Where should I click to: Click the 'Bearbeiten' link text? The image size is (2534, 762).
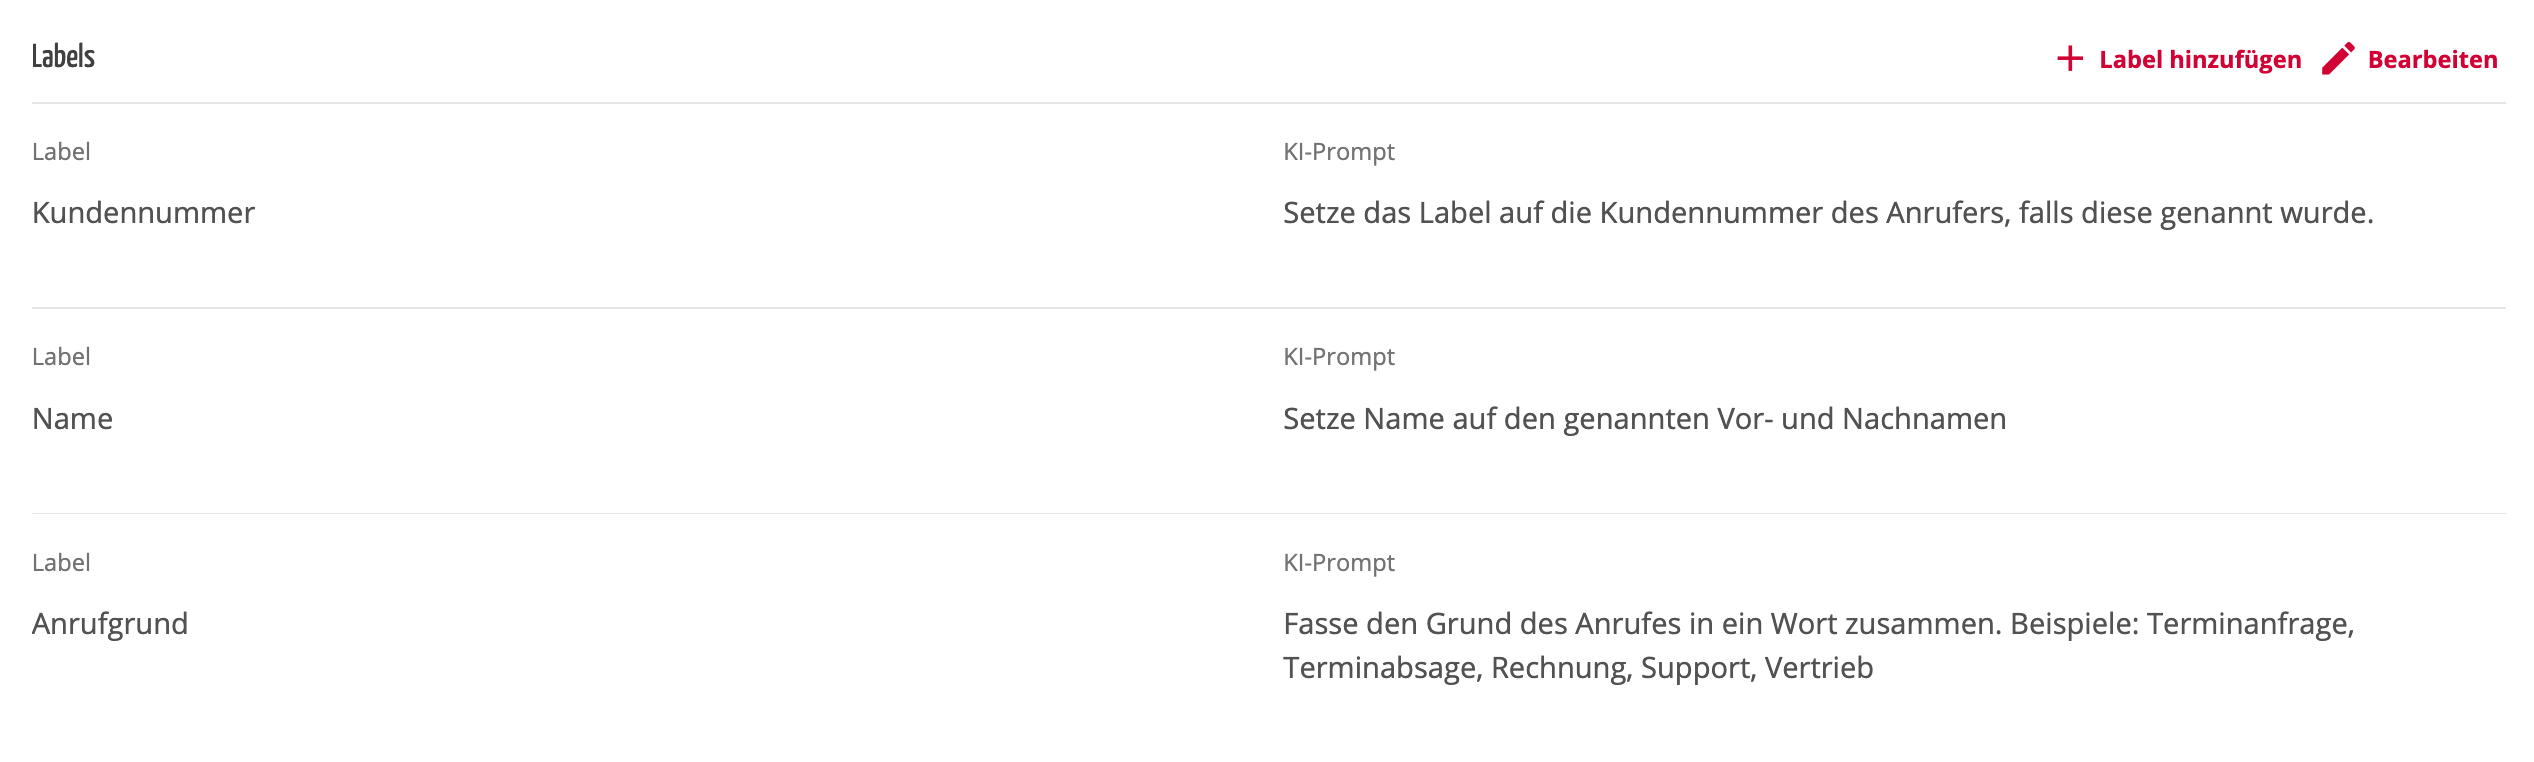pyautogui.click(x=2432, y=60)
